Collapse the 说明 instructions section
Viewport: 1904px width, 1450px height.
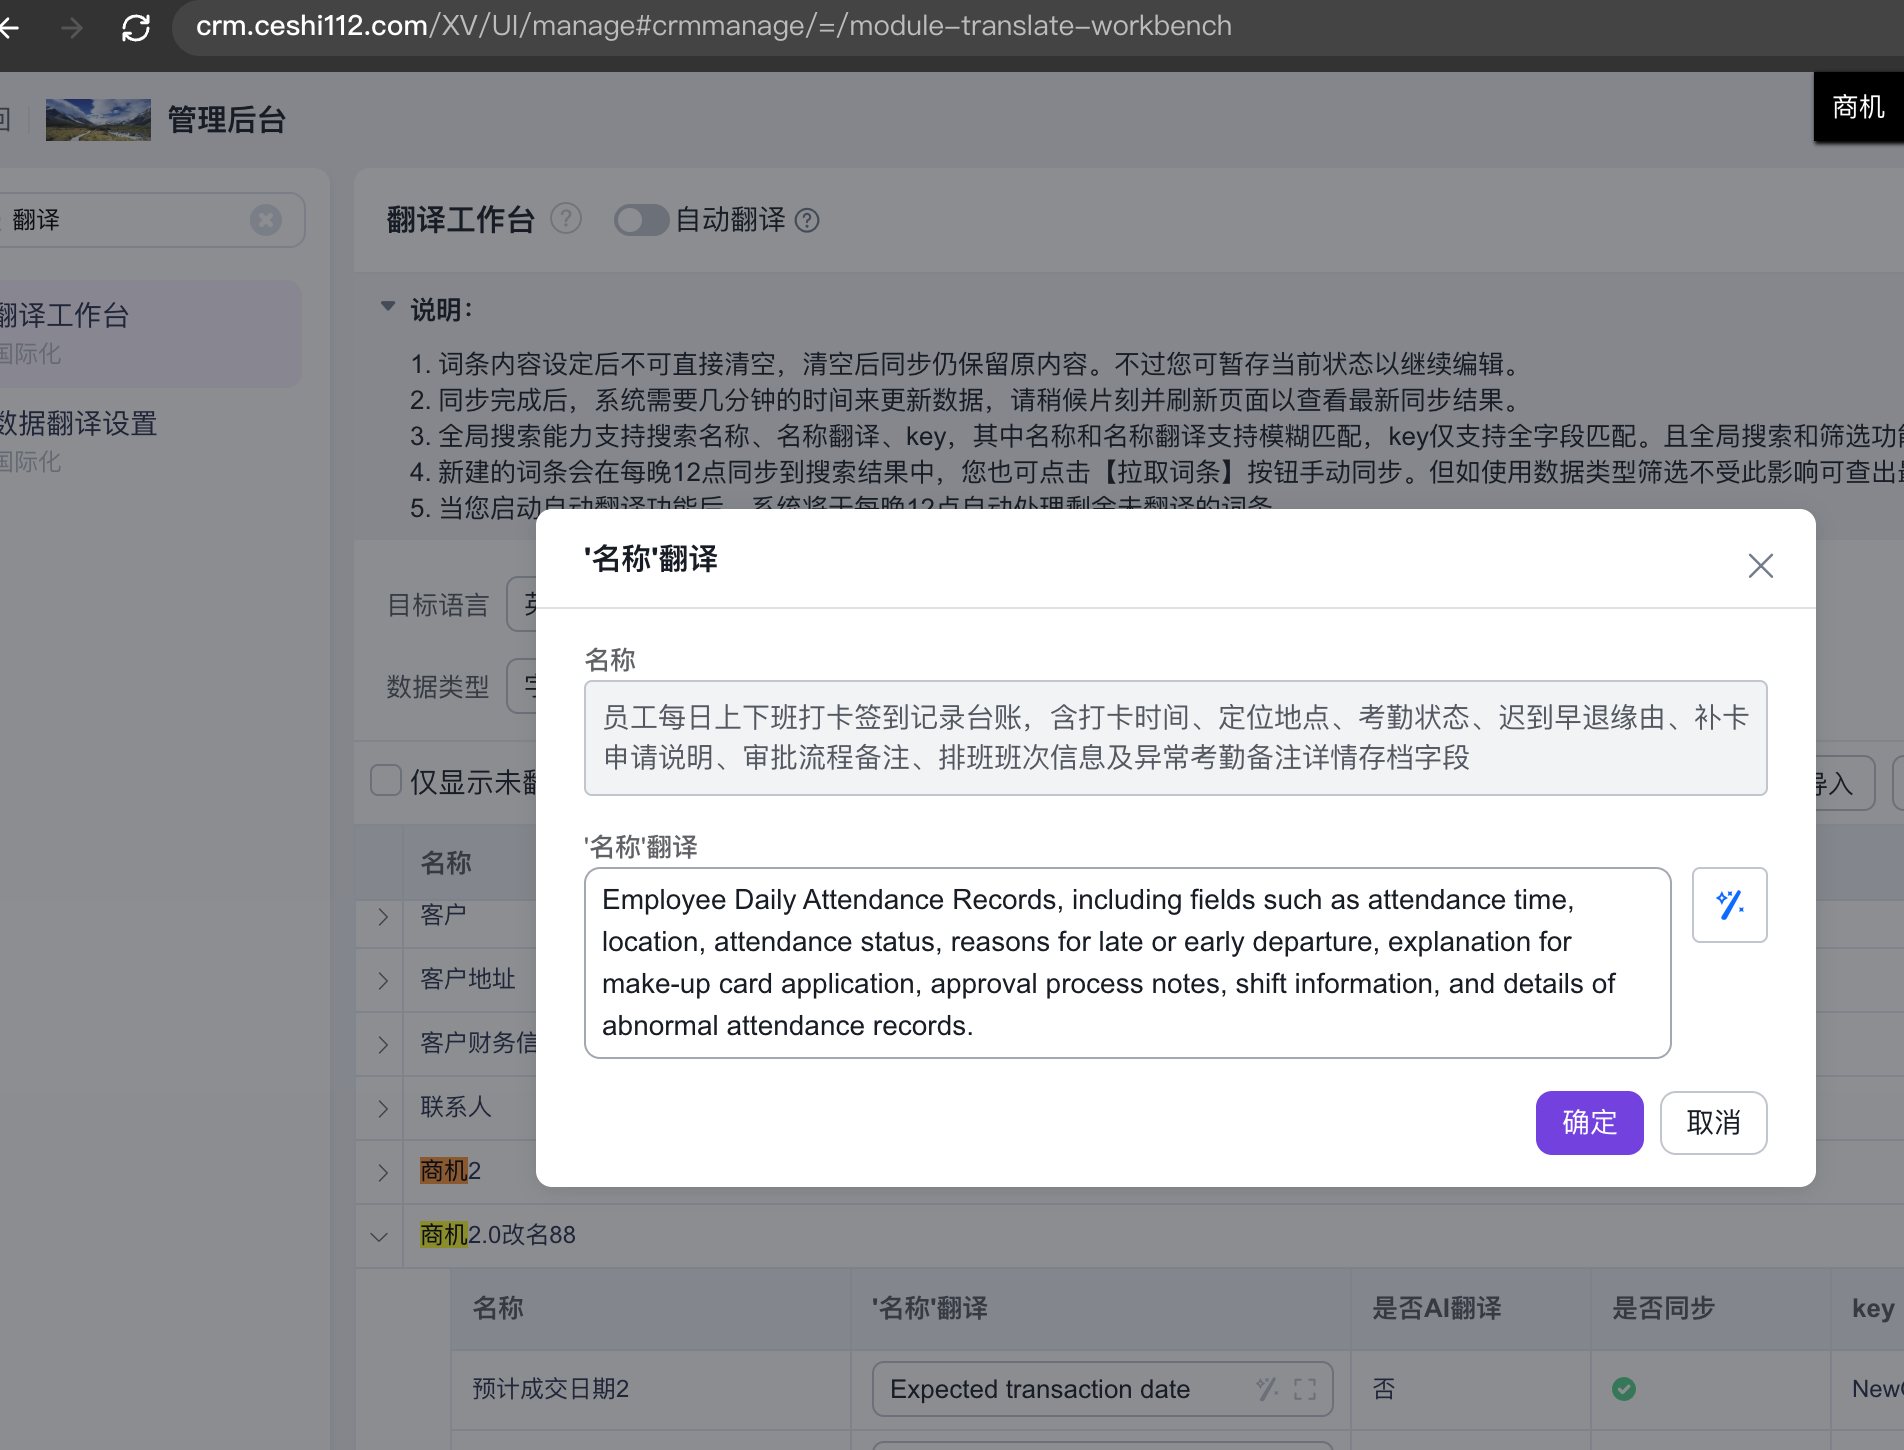[388, 308]
